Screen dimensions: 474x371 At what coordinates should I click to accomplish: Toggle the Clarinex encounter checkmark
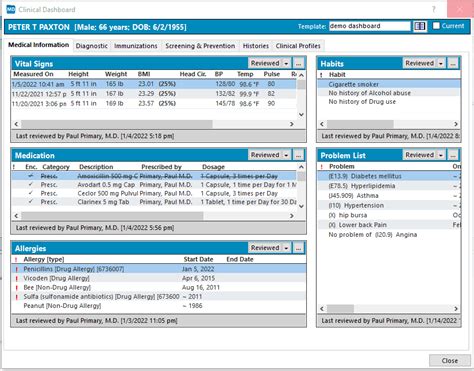click(31, 202)
